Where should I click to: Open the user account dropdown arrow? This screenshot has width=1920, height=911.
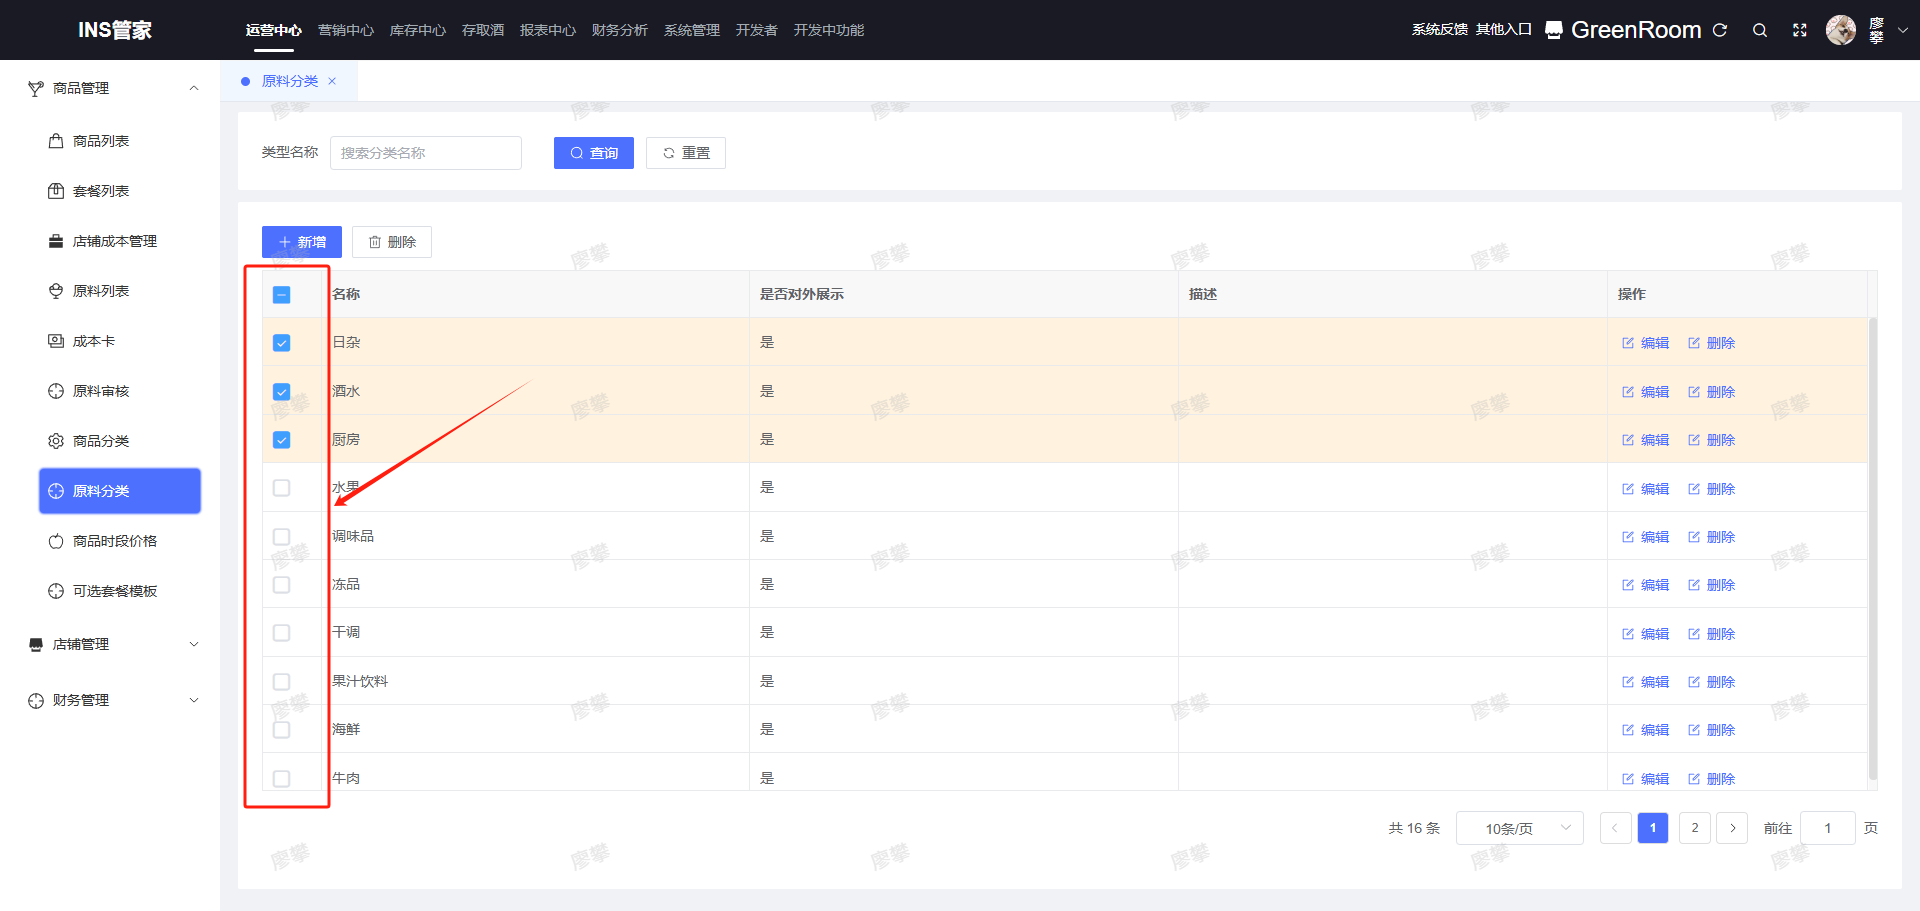pyautogui.click(x=1903, y=30)
